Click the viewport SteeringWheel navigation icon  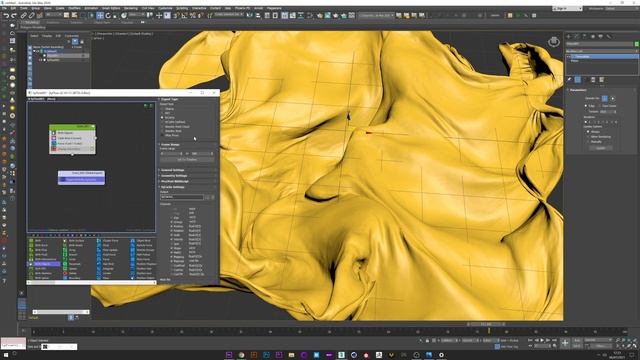[x=553, y=42]
